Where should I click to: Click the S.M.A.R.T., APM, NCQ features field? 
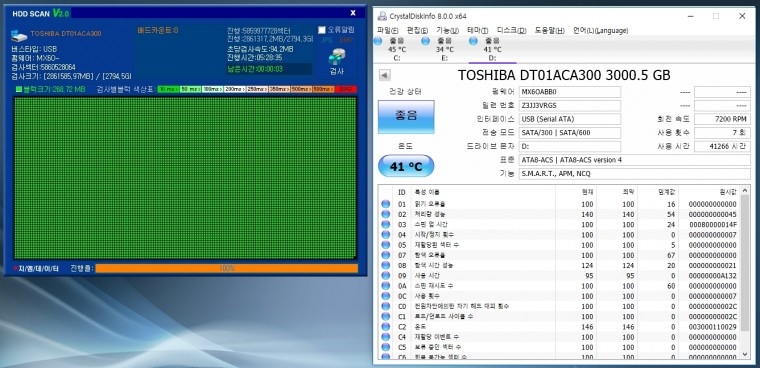634,173
